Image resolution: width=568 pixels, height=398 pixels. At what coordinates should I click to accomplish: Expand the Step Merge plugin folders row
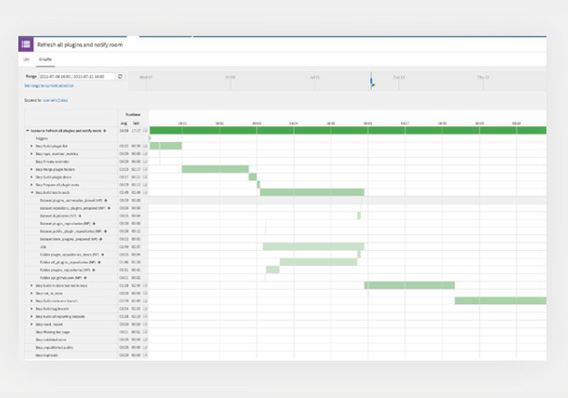(32, 169)
